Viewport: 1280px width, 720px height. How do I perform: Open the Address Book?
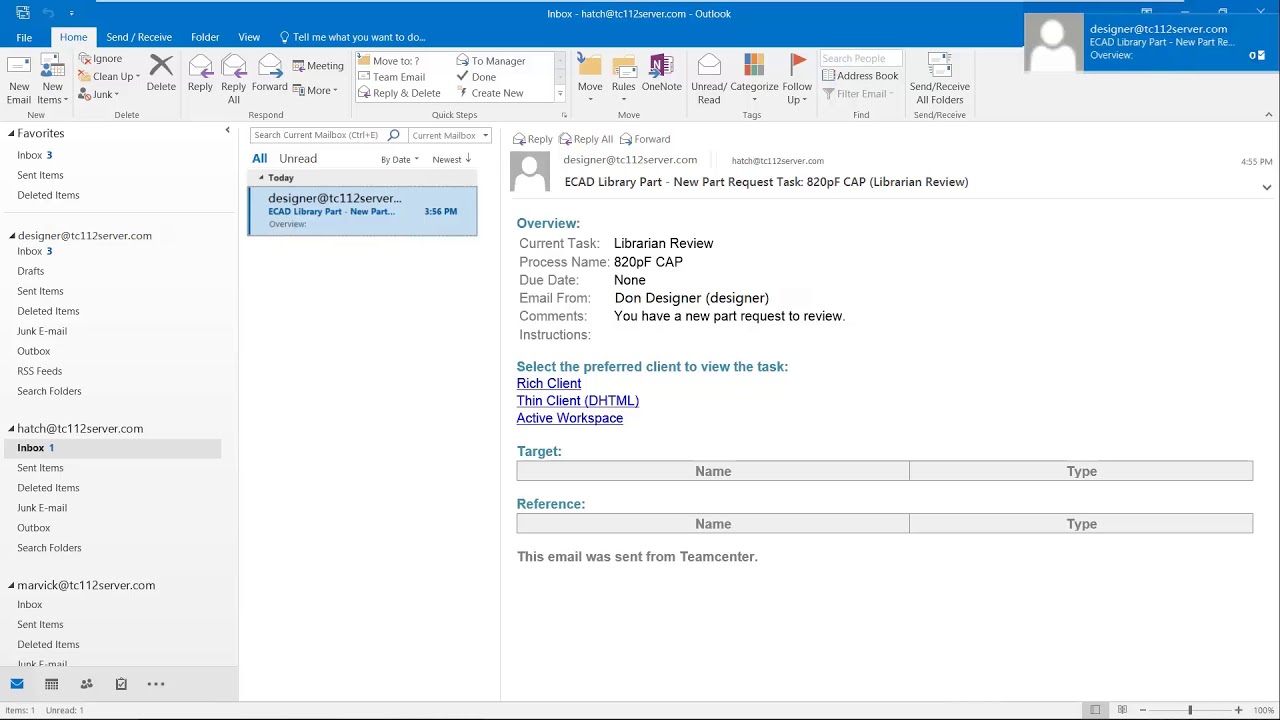[x=860, y=76]
